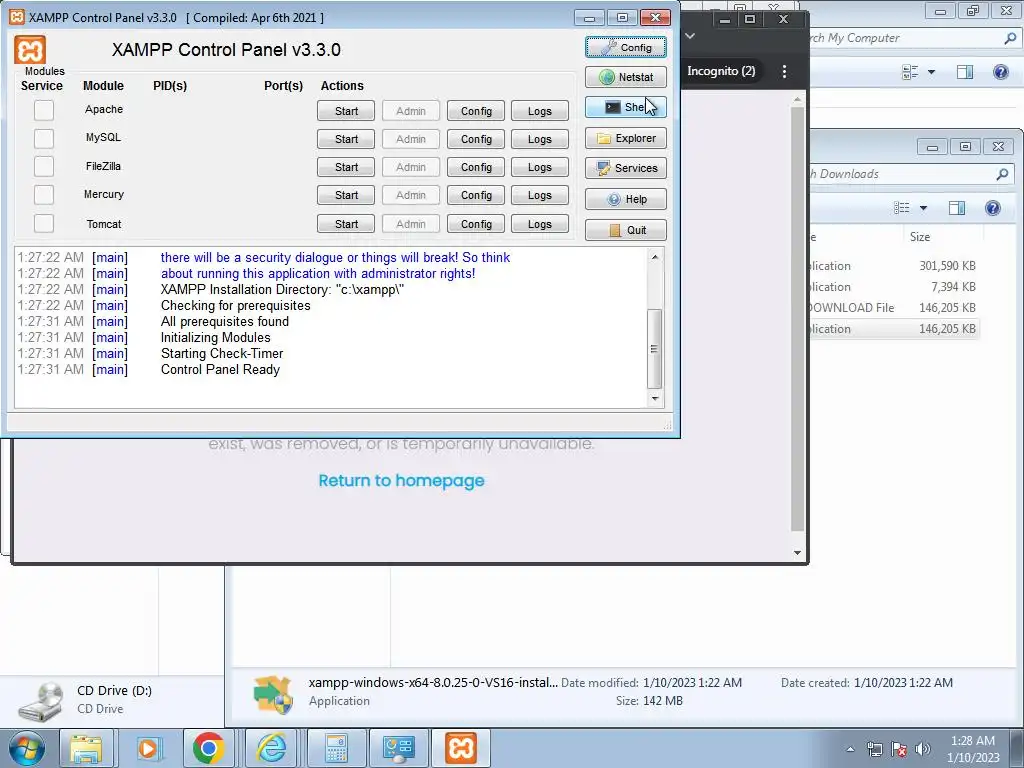Quit the XAMPP Control Panel
The image size is (1024, 768).
626,230
